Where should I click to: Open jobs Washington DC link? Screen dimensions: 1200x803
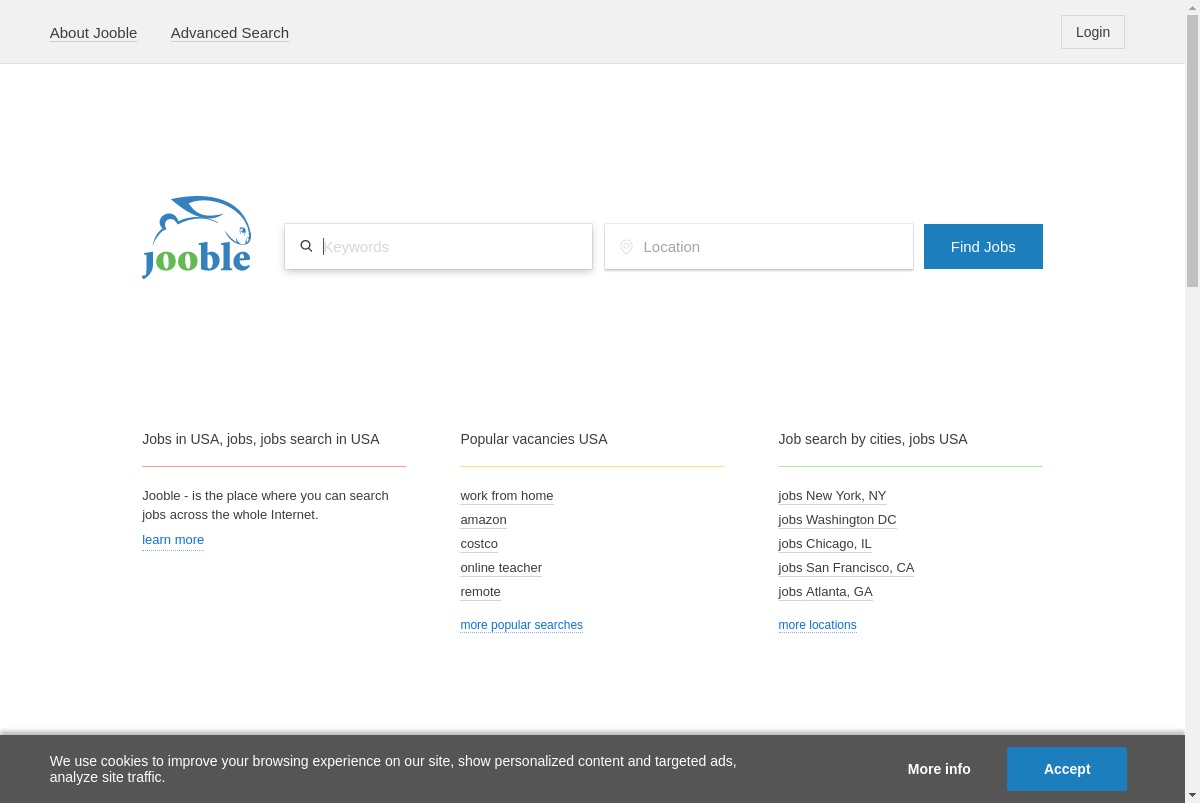(838, 520)
